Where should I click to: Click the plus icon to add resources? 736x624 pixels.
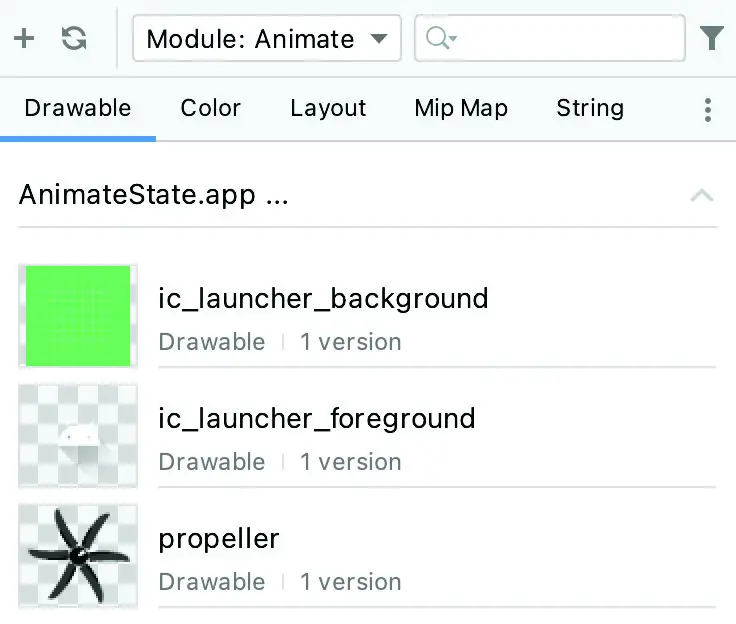point(24,39)
